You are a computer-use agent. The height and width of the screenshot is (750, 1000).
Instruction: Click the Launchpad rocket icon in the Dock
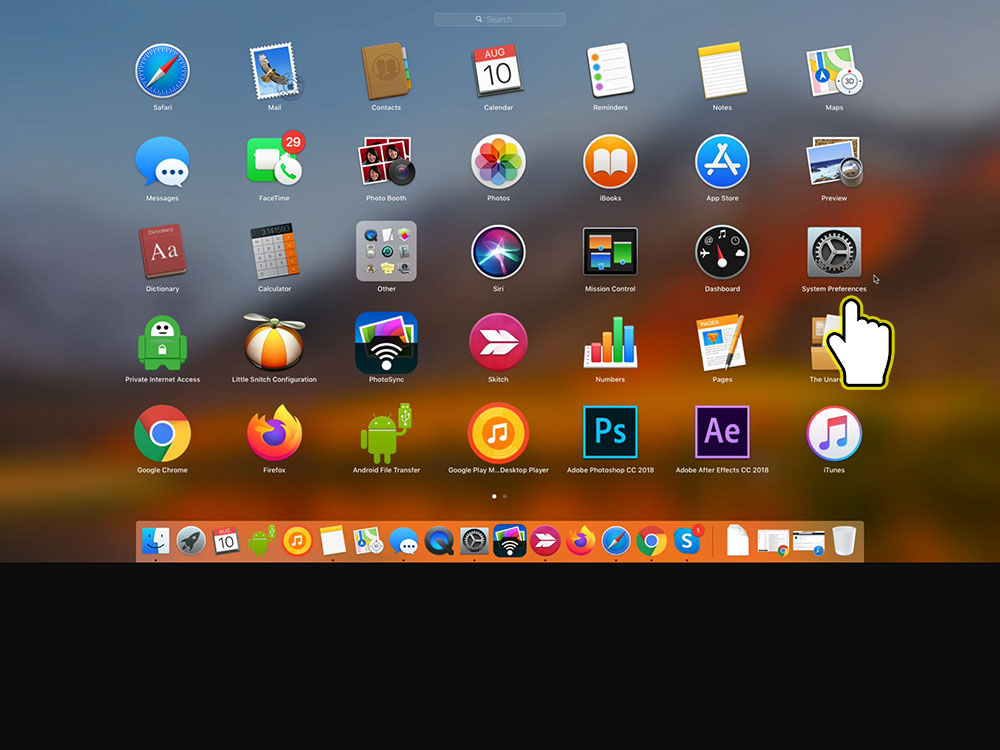[191, 541]
